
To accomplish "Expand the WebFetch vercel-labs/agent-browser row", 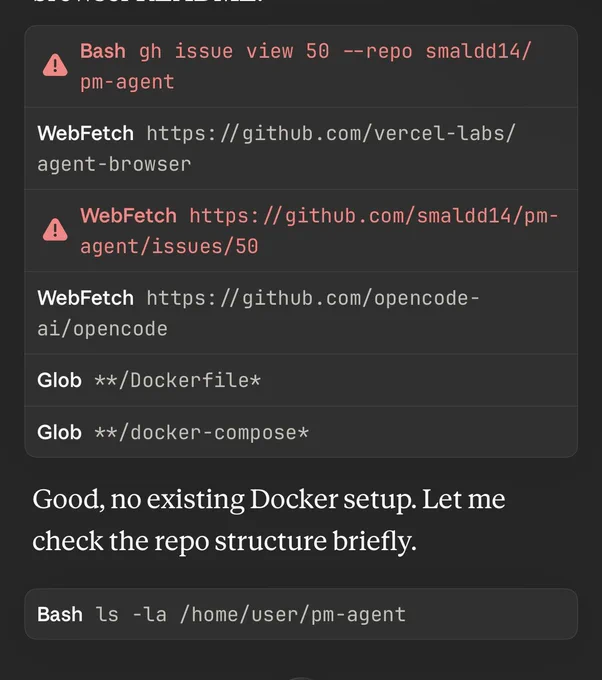I will click(301, 148).
